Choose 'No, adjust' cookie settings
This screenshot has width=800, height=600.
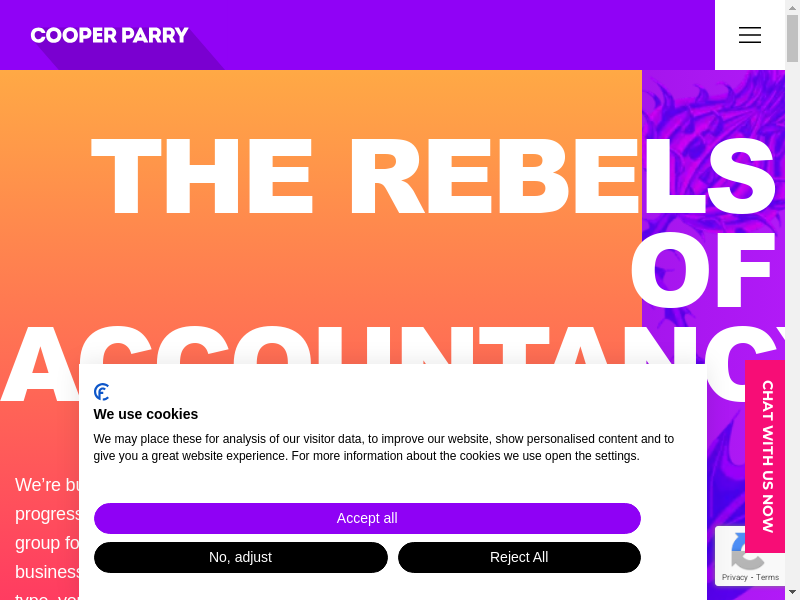click(x=240, y=557)
